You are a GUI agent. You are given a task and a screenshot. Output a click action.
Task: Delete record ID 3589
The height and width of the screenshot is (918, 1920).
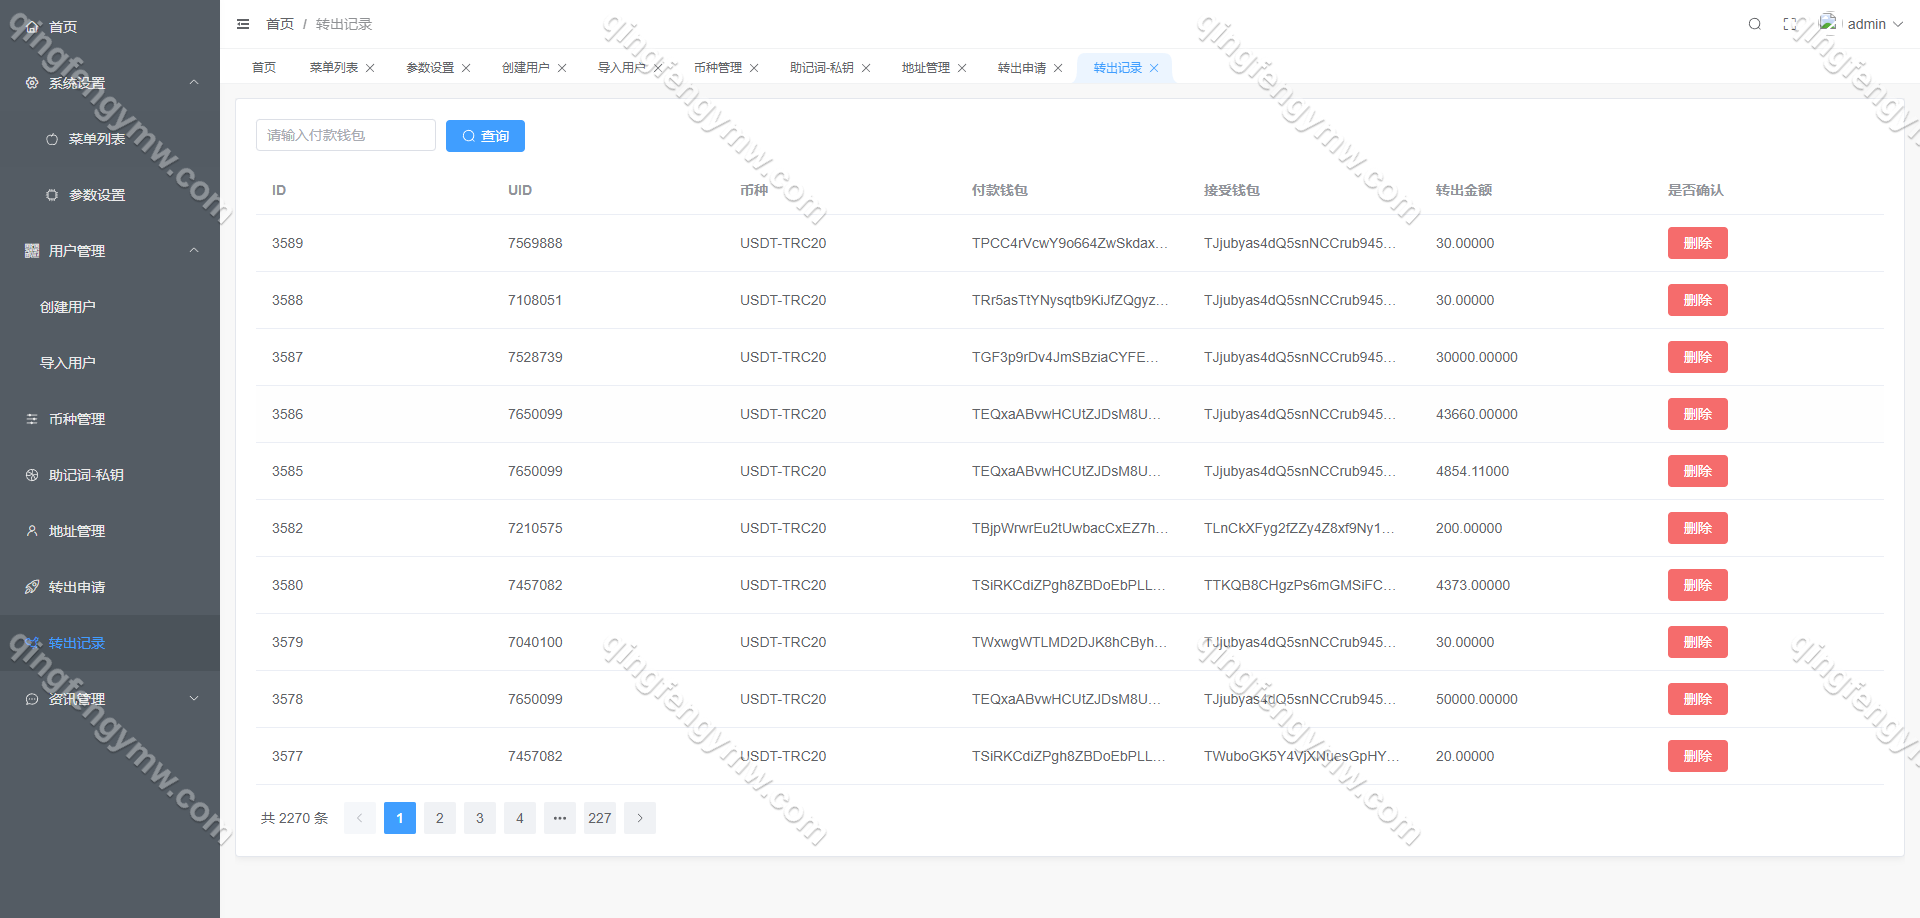(1697, 243)
